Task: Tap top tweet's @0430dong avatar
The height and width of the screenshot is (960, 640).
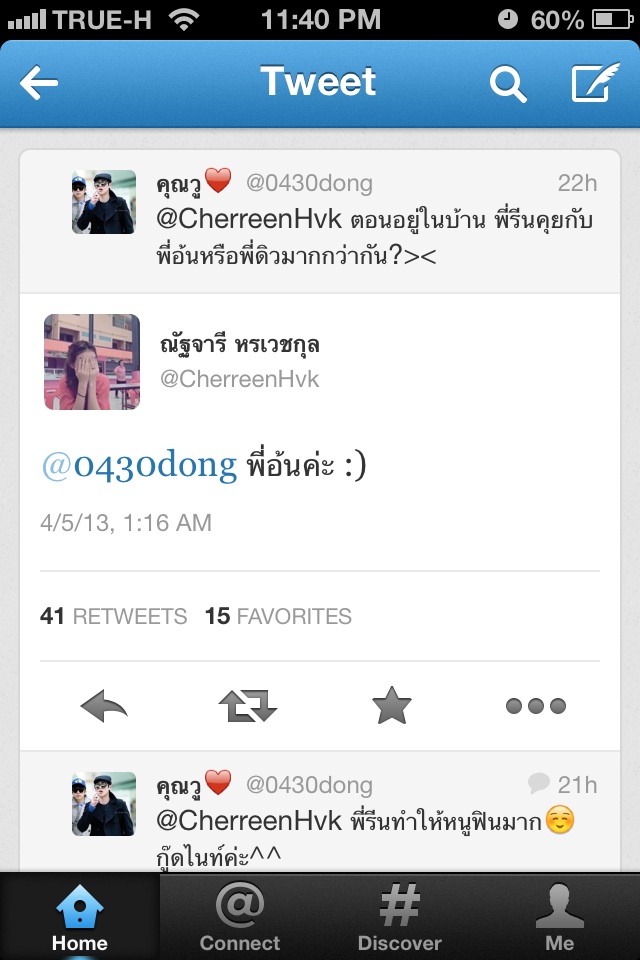Action: [104, 202]
